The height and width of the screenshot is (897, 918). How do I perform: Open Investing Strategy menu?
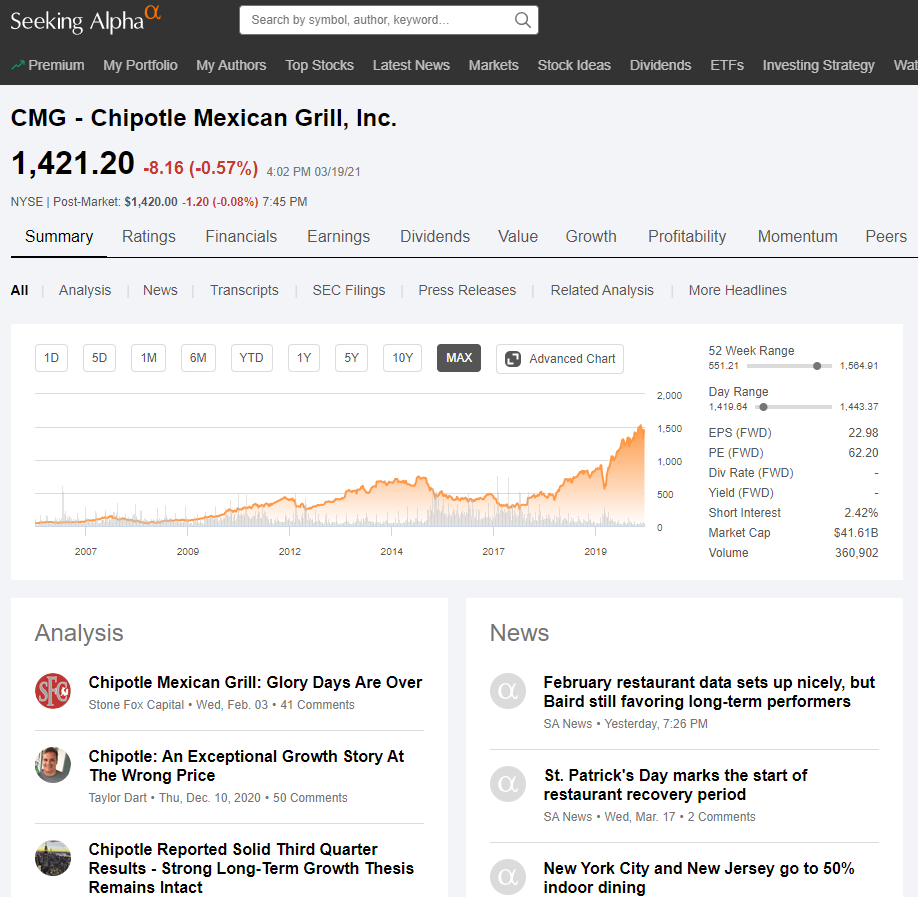pyautogui.click(x=818, y=65)
